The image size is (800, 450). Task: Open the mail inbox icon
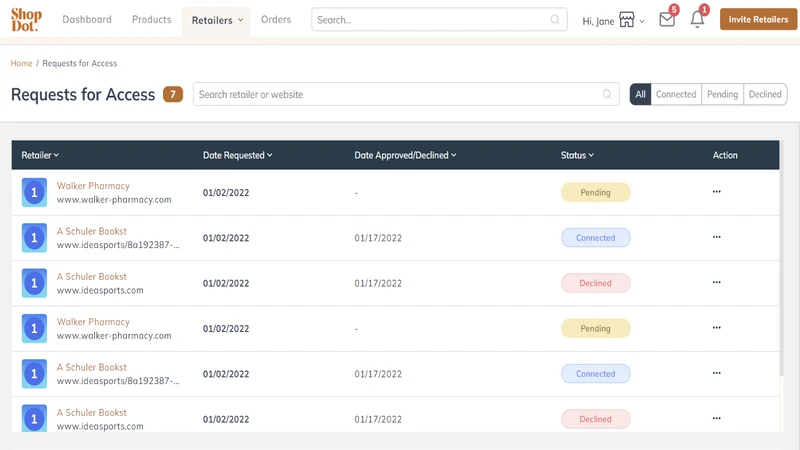pos(667,20)
